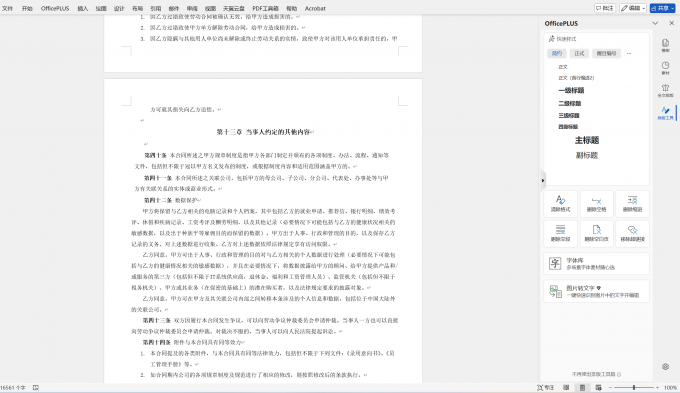Click the 删除缩进 (delete indents) tool
680x393 pixels.
632,203
